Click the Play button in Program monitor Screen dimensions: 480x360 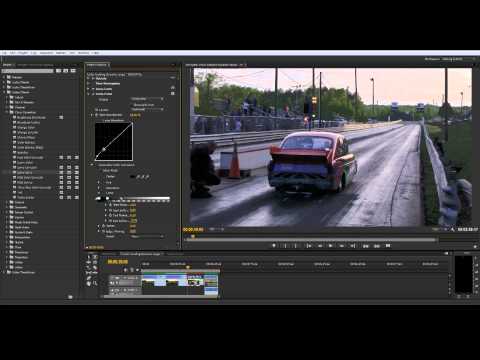pos(330,246)
